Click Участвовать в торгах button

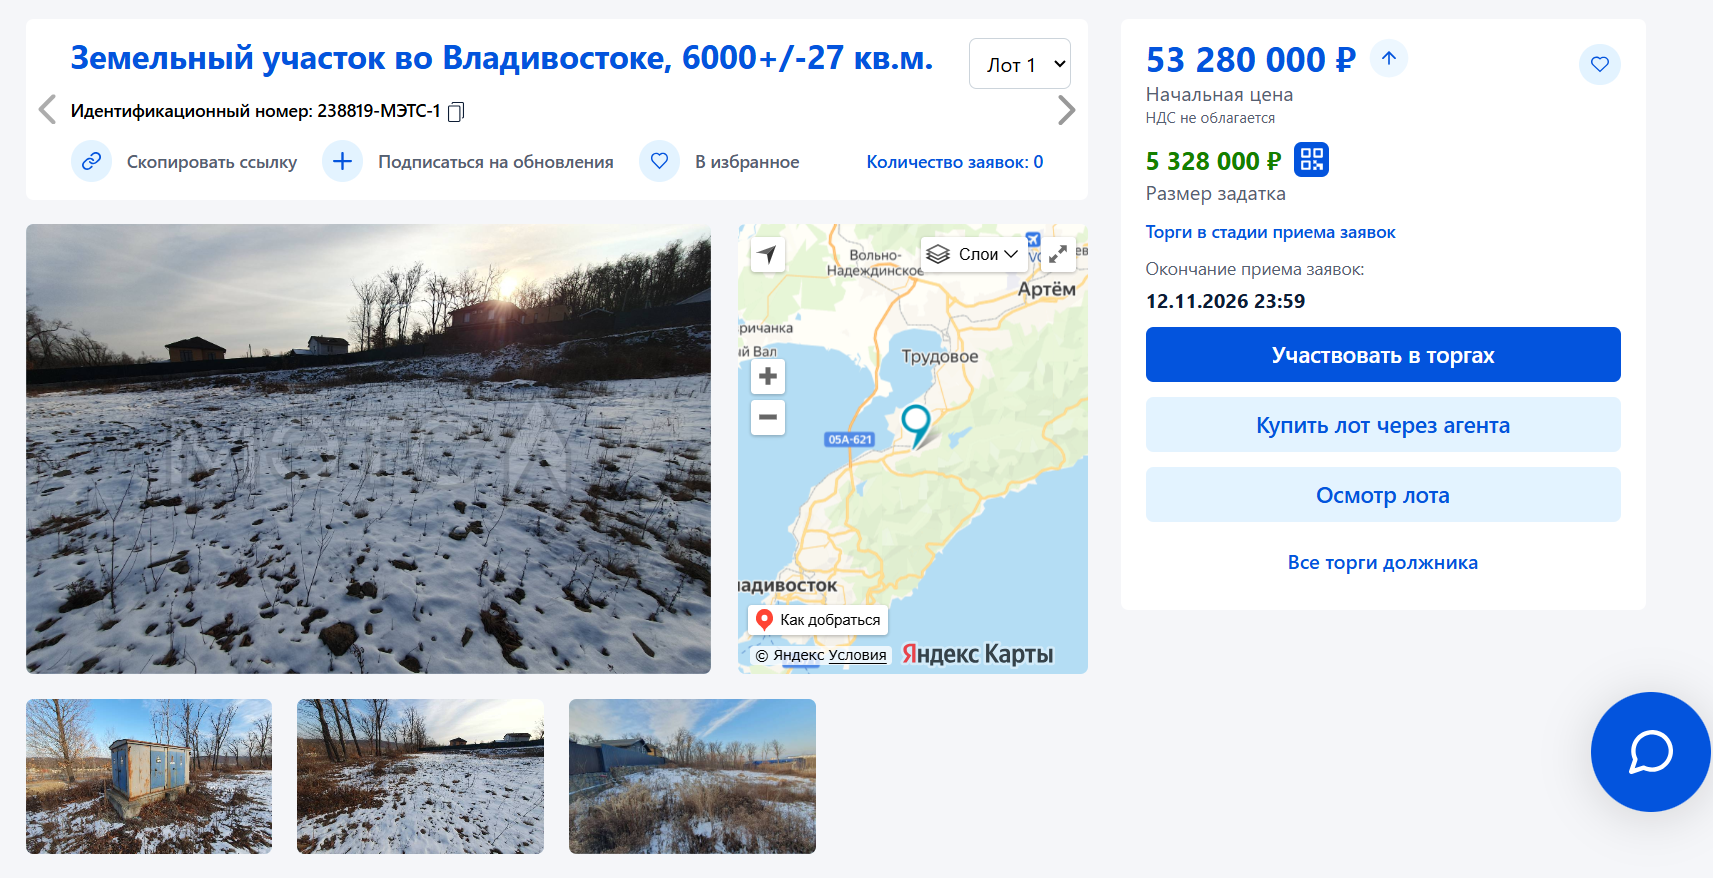point(1383,355)
